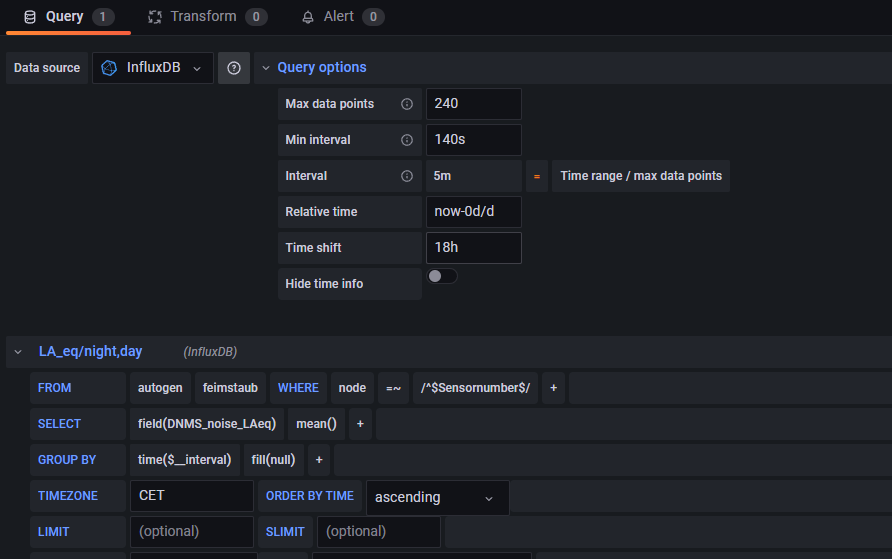The width and height of the screenshot is (892, 559).
Task: Edit the TIMEZONE field CET
Action: tap(192, 496)
